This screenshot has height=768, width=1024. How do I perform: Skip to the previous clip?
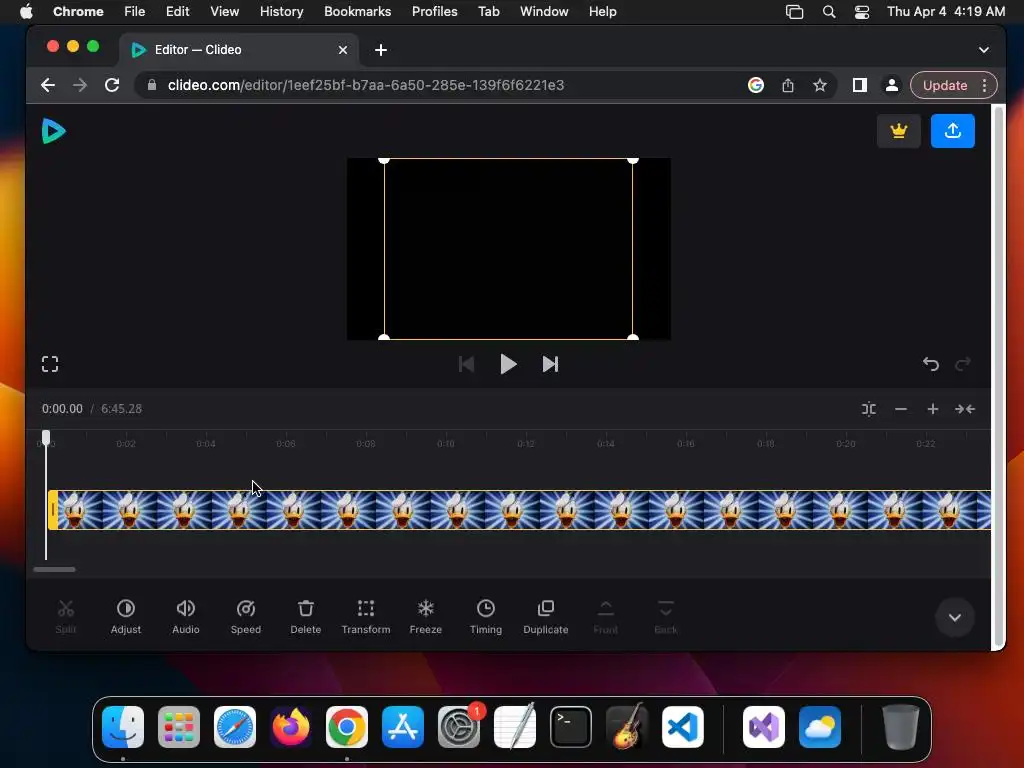(466, 364)
